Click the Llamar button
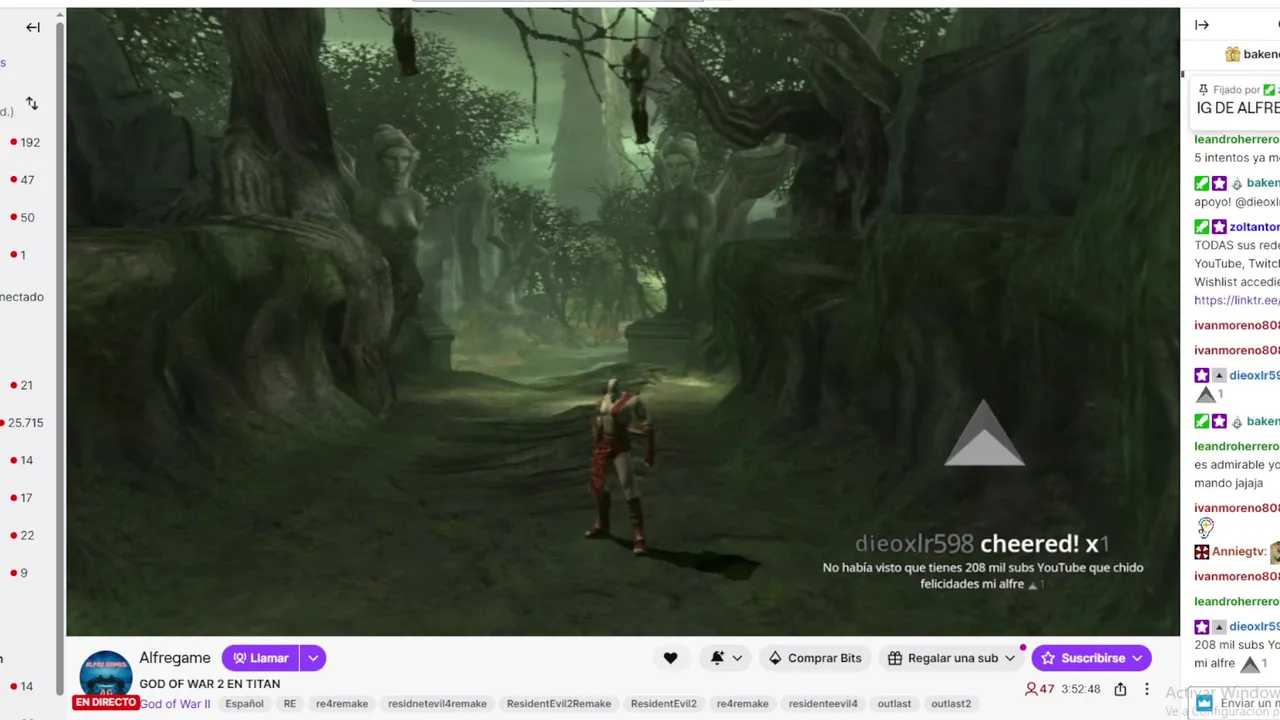Viewport: 1280px width, 720px height. 260,658
